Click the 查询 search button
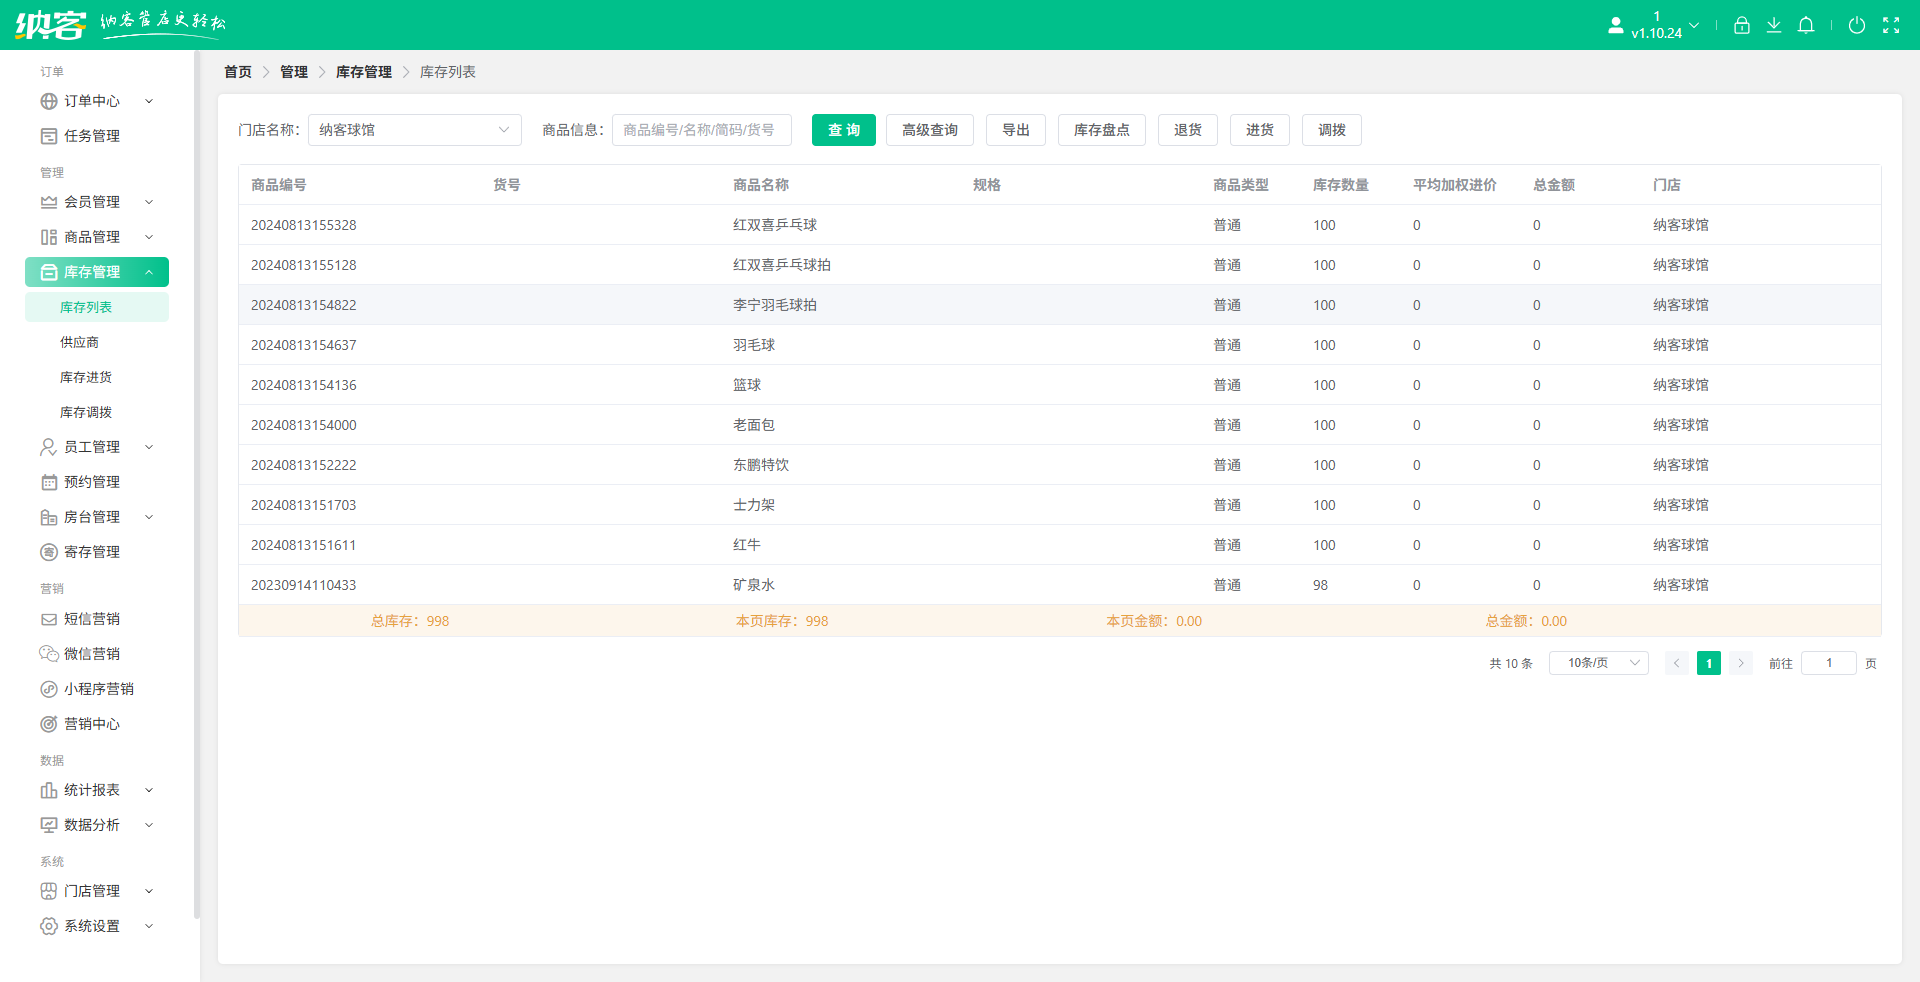1920x982 pixels. (x=843, y=130)
